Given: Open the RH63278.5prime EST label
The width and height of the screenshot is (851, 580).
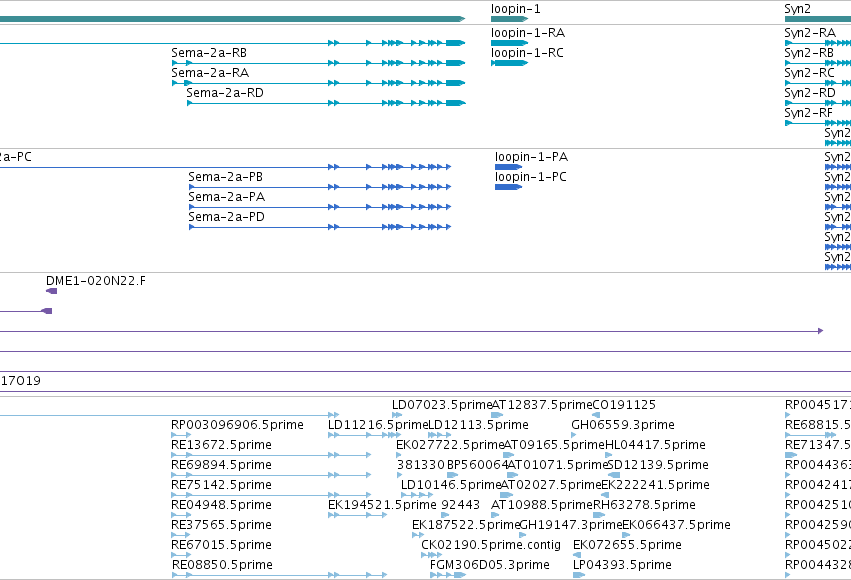Looking at the screenshot, I should point(644,506).
